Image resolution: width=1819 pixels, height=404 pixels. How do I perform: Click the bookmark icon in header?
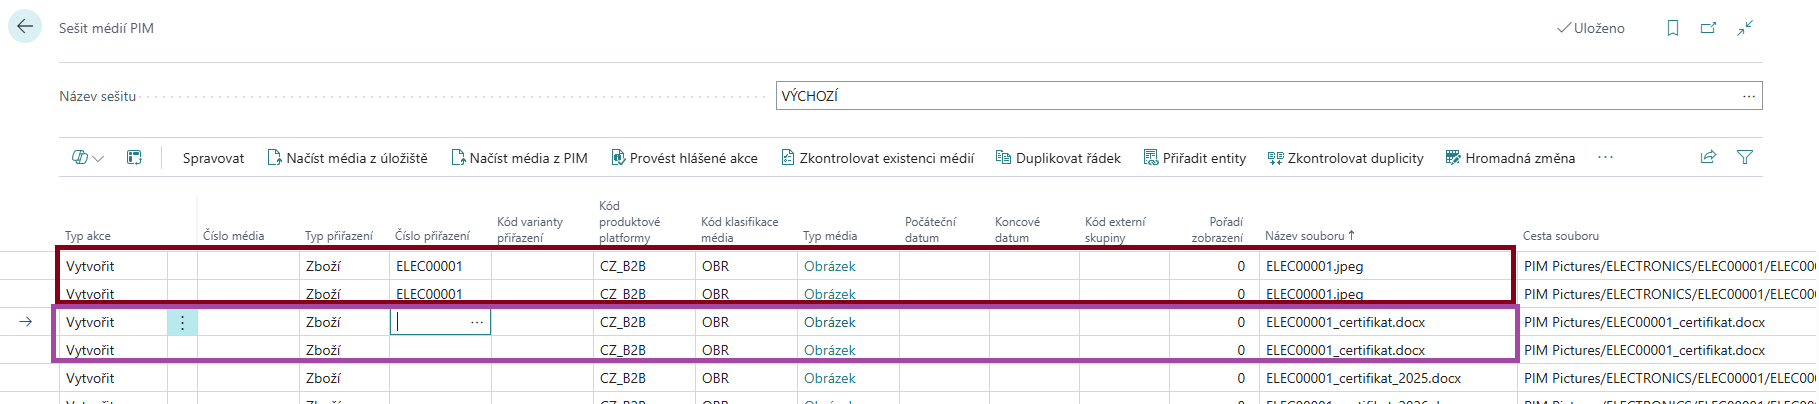click(x=1672, y=28)
